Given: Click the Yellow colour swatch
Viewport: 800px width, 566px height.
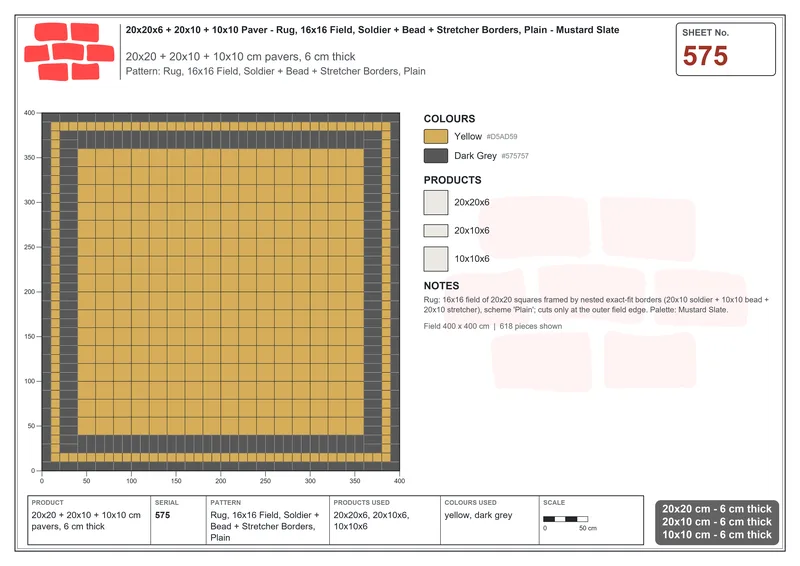Looking at the screenshot, I should (436, 136).
